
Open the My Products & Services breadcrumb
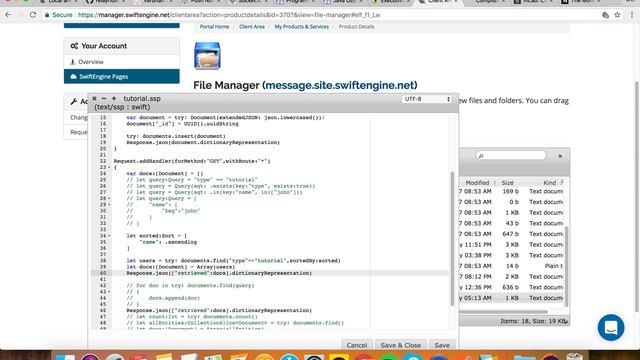tap(302, 27)
